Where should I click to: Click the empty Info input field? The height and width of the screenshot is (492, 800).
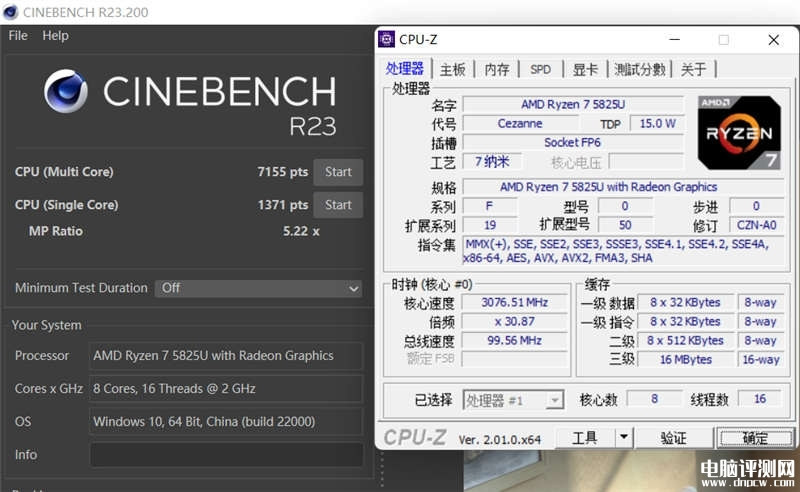pyautogui.click(x=226, y=455)
